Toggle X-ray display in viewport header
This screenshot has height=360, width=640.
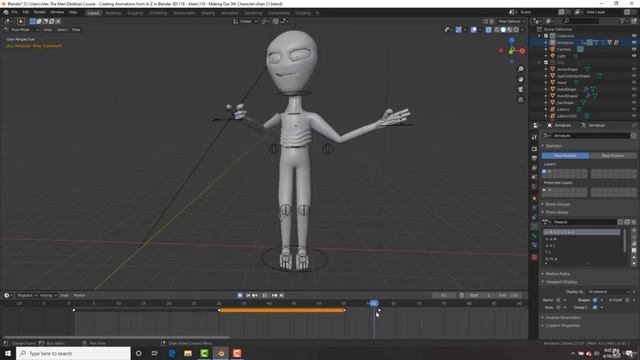click(488, 30)
